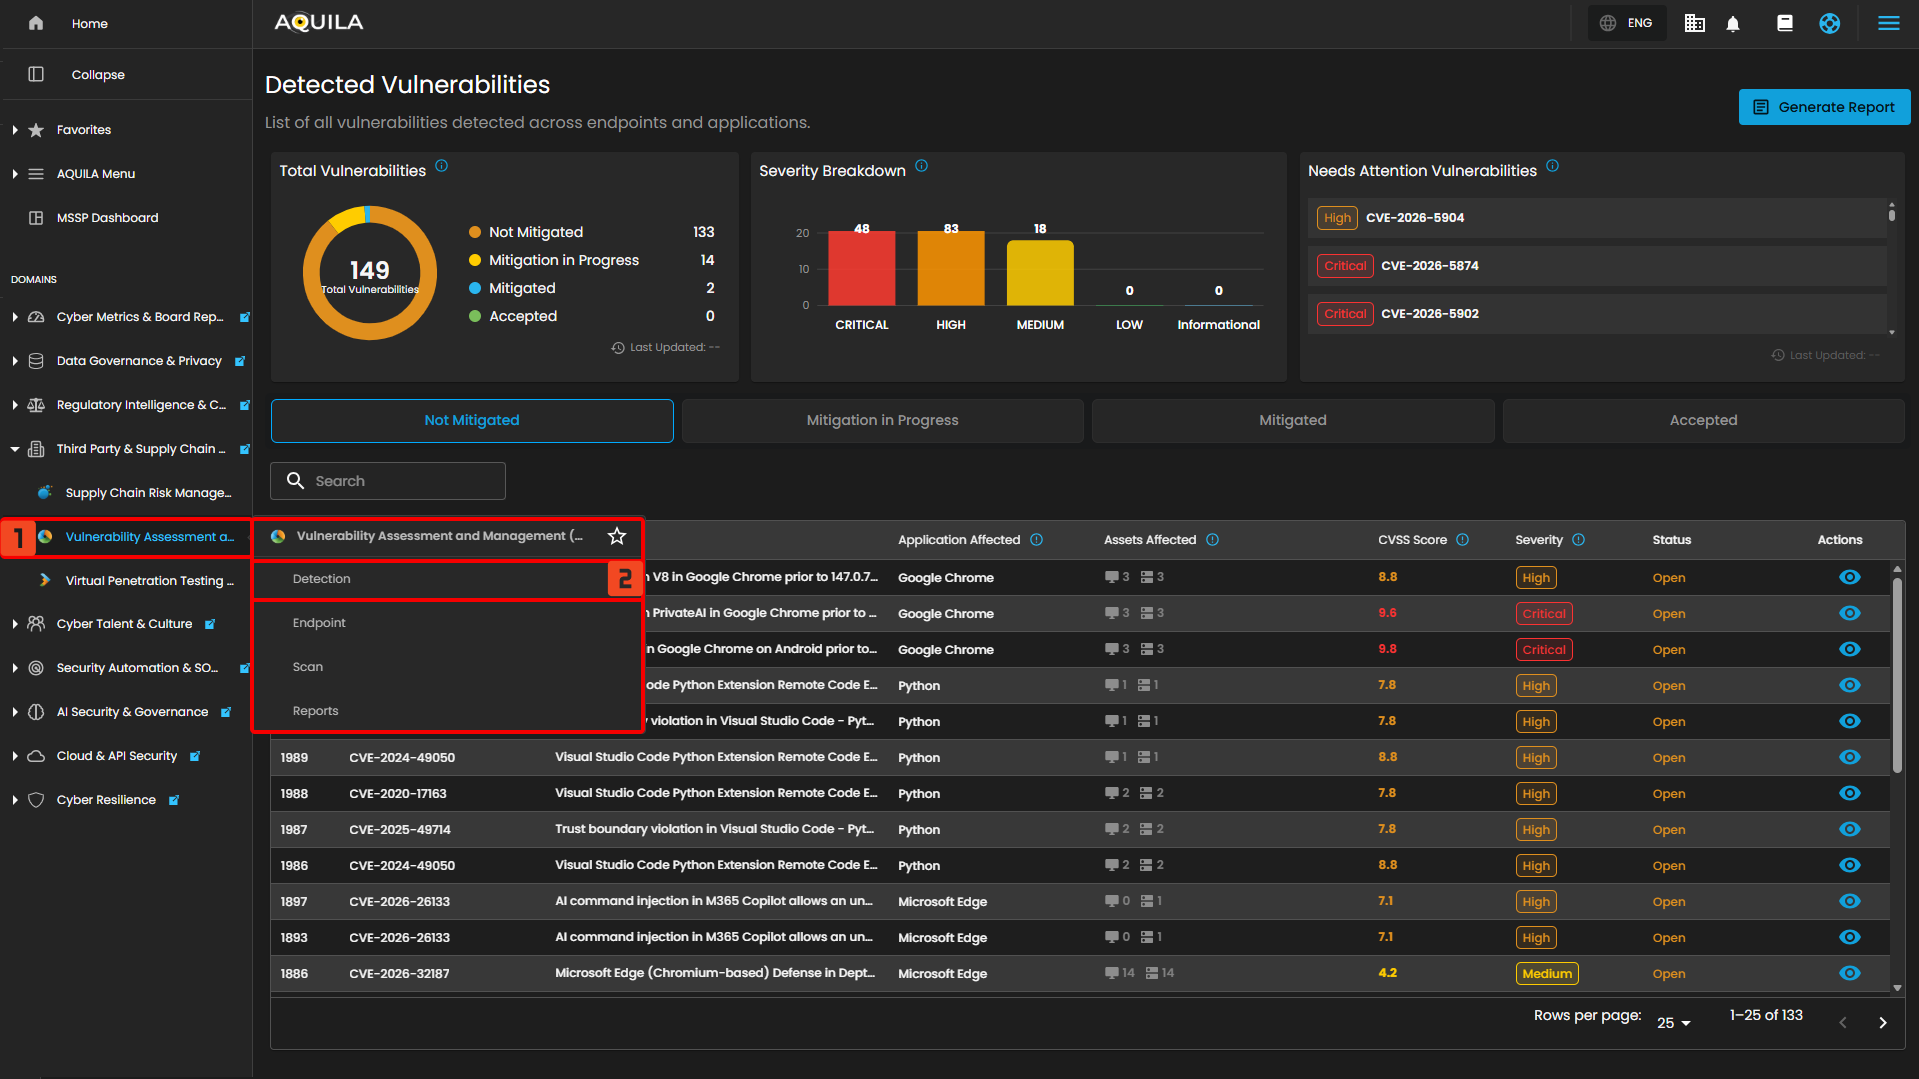
Task: Expand Security Automation domain
Action: coord(15,668)
